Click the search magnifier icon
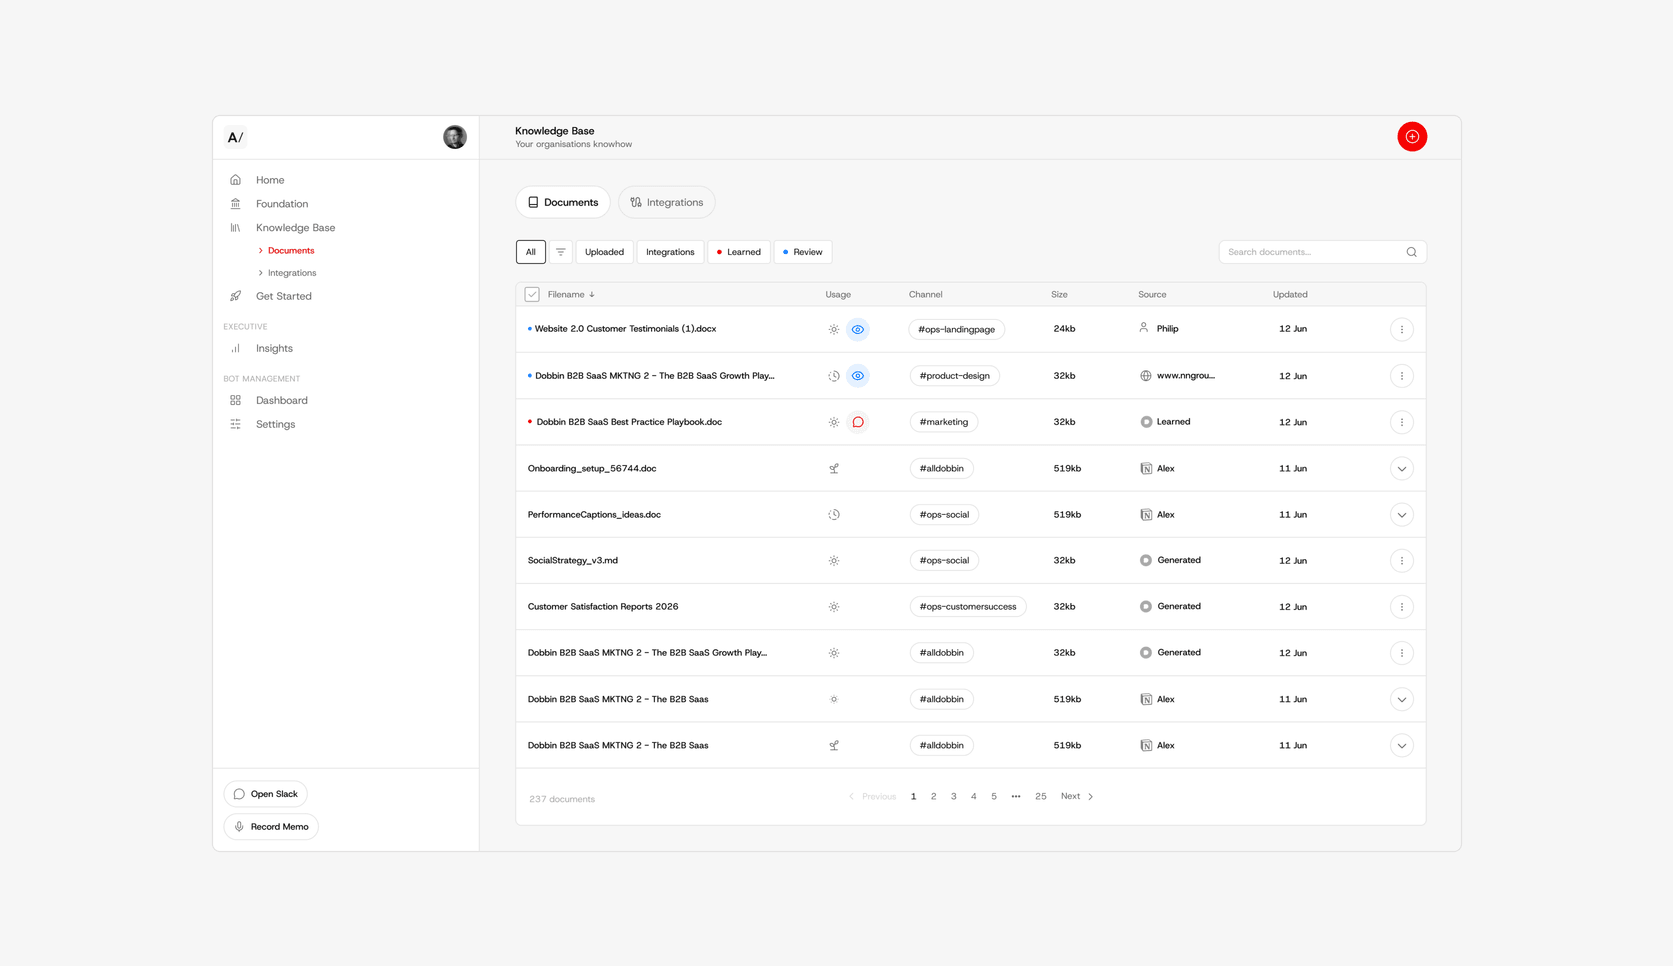Viewport: 1673px width, 966px height. click(x=1411, y=252)
